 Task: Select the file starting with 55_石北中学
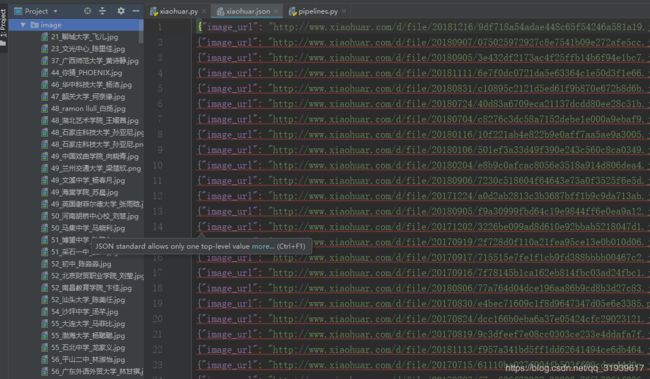tap(88, 348)
